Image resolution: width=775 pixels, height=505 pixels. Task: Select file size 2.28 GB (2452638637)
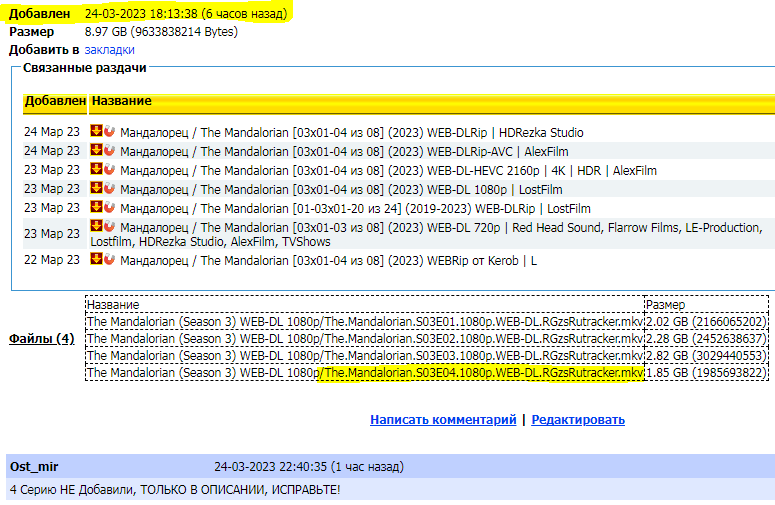tap(706, 339)
